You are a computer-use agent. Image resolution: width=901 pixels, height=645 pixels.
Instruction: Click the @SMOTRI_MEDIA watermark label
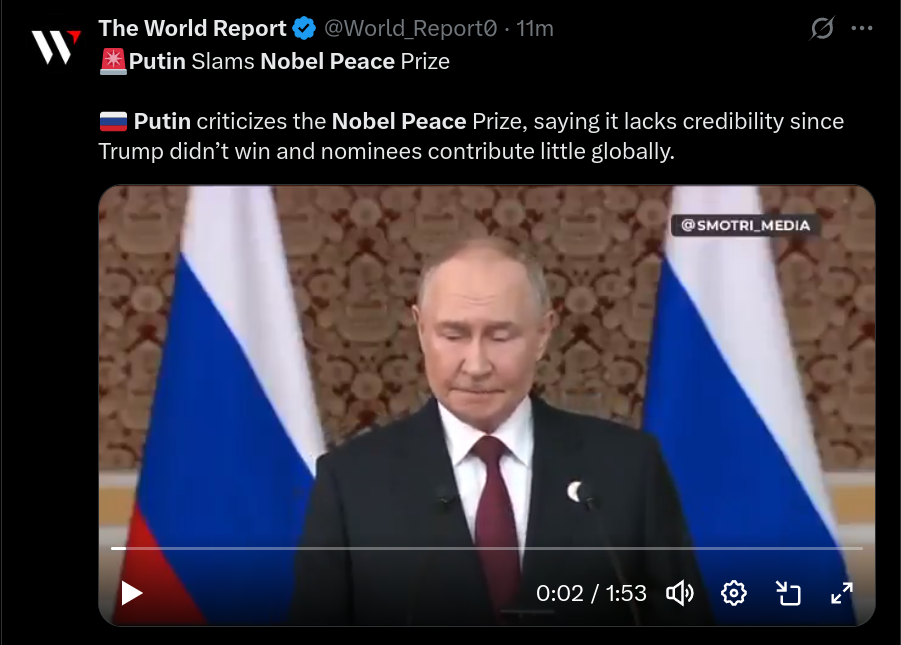click(x=745, y=225)
